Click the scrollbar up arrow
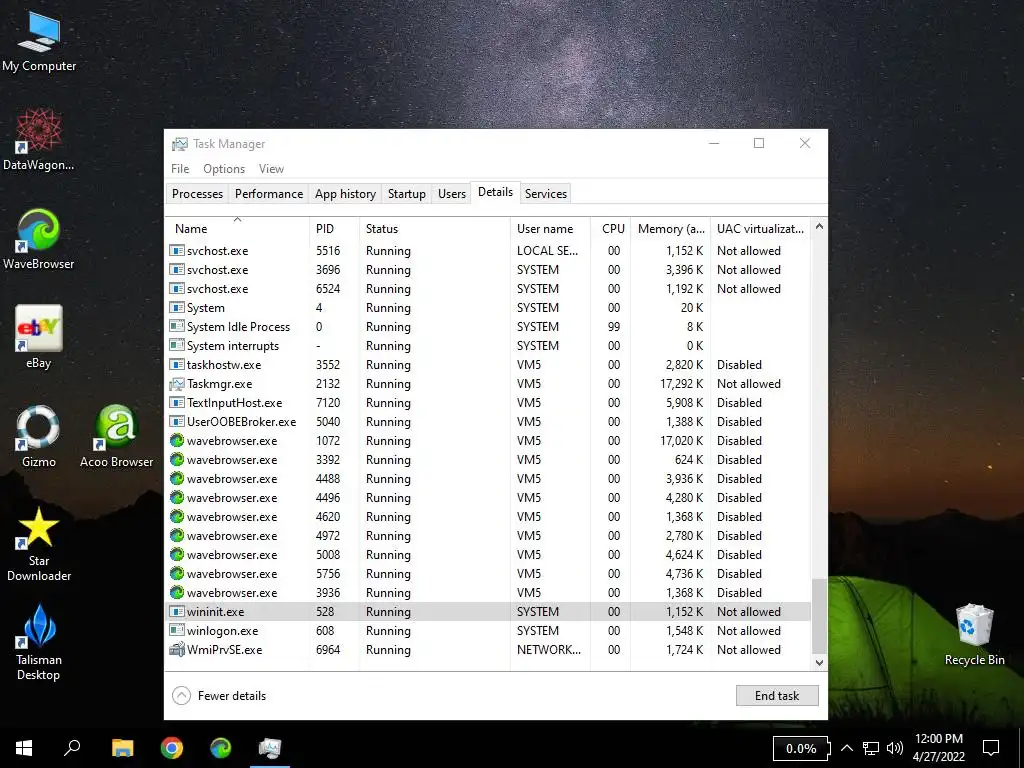Screen dimensions: 1024x768 tap(819, 227)
